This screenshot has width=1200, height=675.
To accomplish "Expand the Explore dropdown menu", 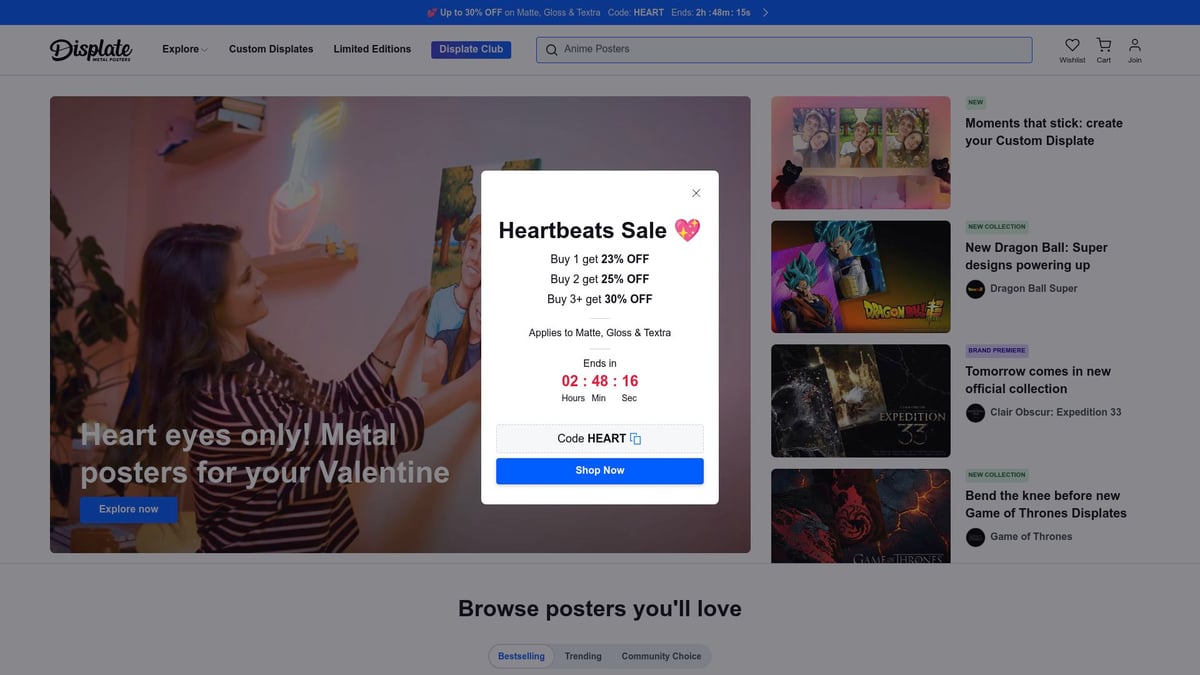I will (185, 49).
